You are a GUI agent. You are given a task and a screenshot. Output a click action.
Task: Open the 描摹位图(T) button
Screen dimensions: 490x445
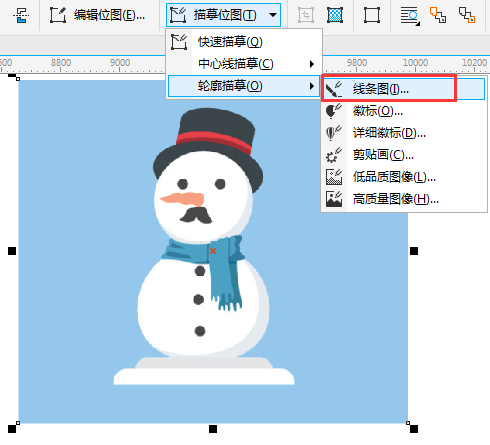(x=223, y=15)
